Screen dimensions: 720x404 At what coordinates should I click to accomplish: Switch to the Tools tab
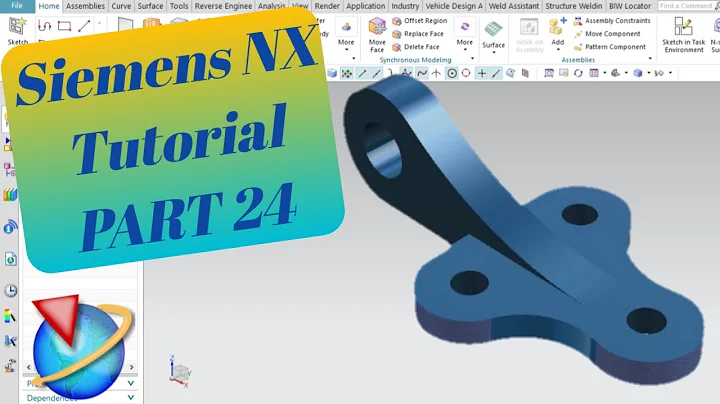click(179, 6)
